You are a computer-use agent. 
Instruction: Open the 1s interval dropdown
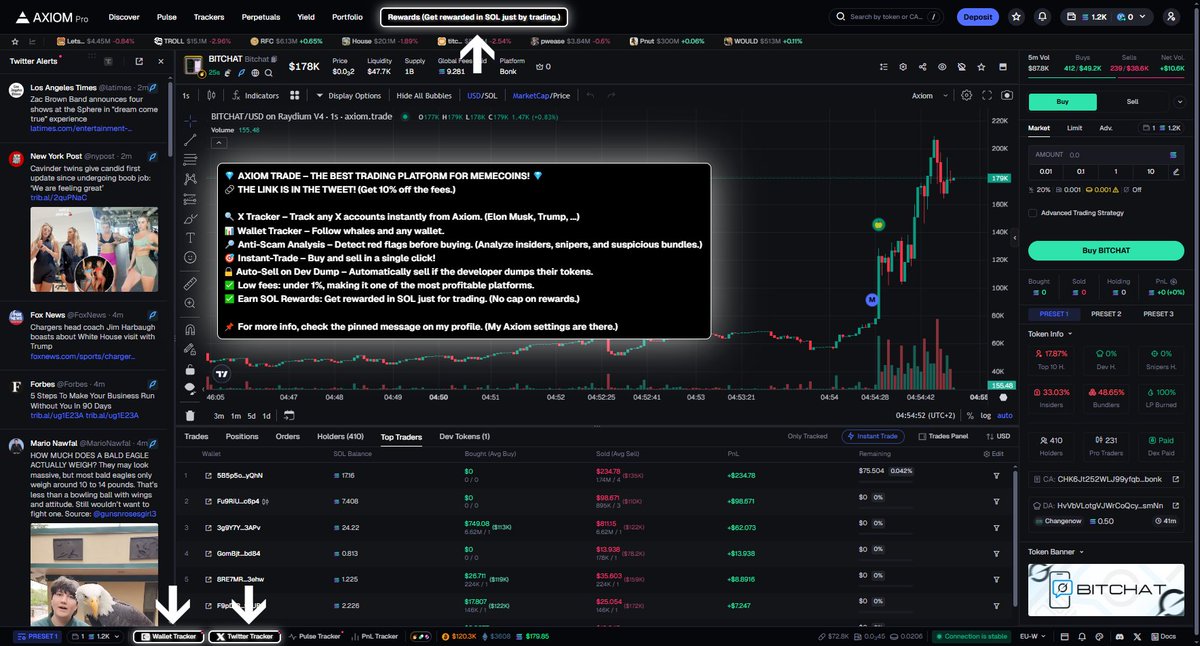[186, 96]
